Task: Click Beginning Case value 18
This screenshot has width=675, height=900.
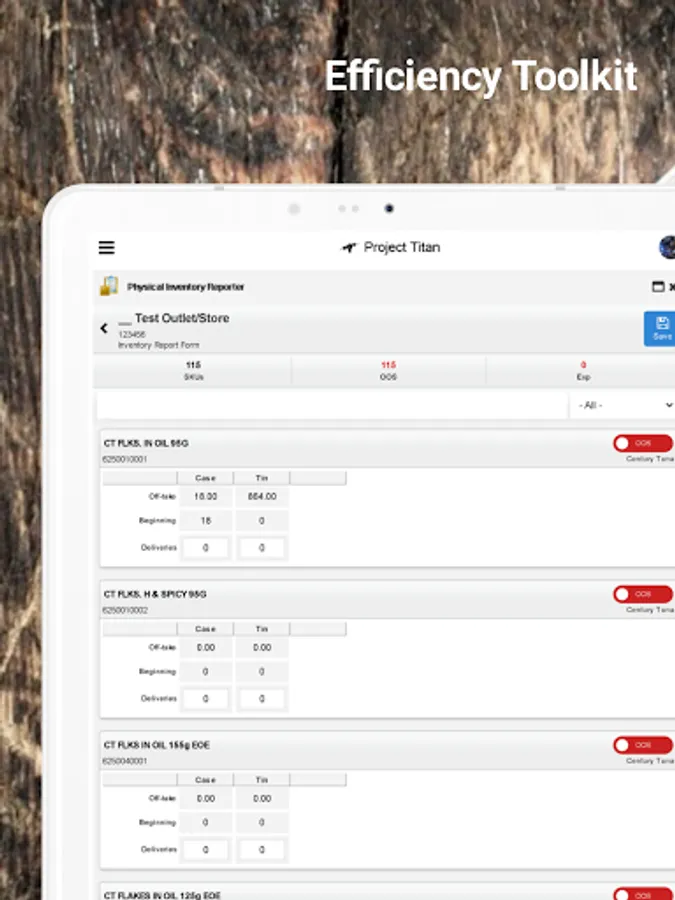Action: tap(205, 521)
